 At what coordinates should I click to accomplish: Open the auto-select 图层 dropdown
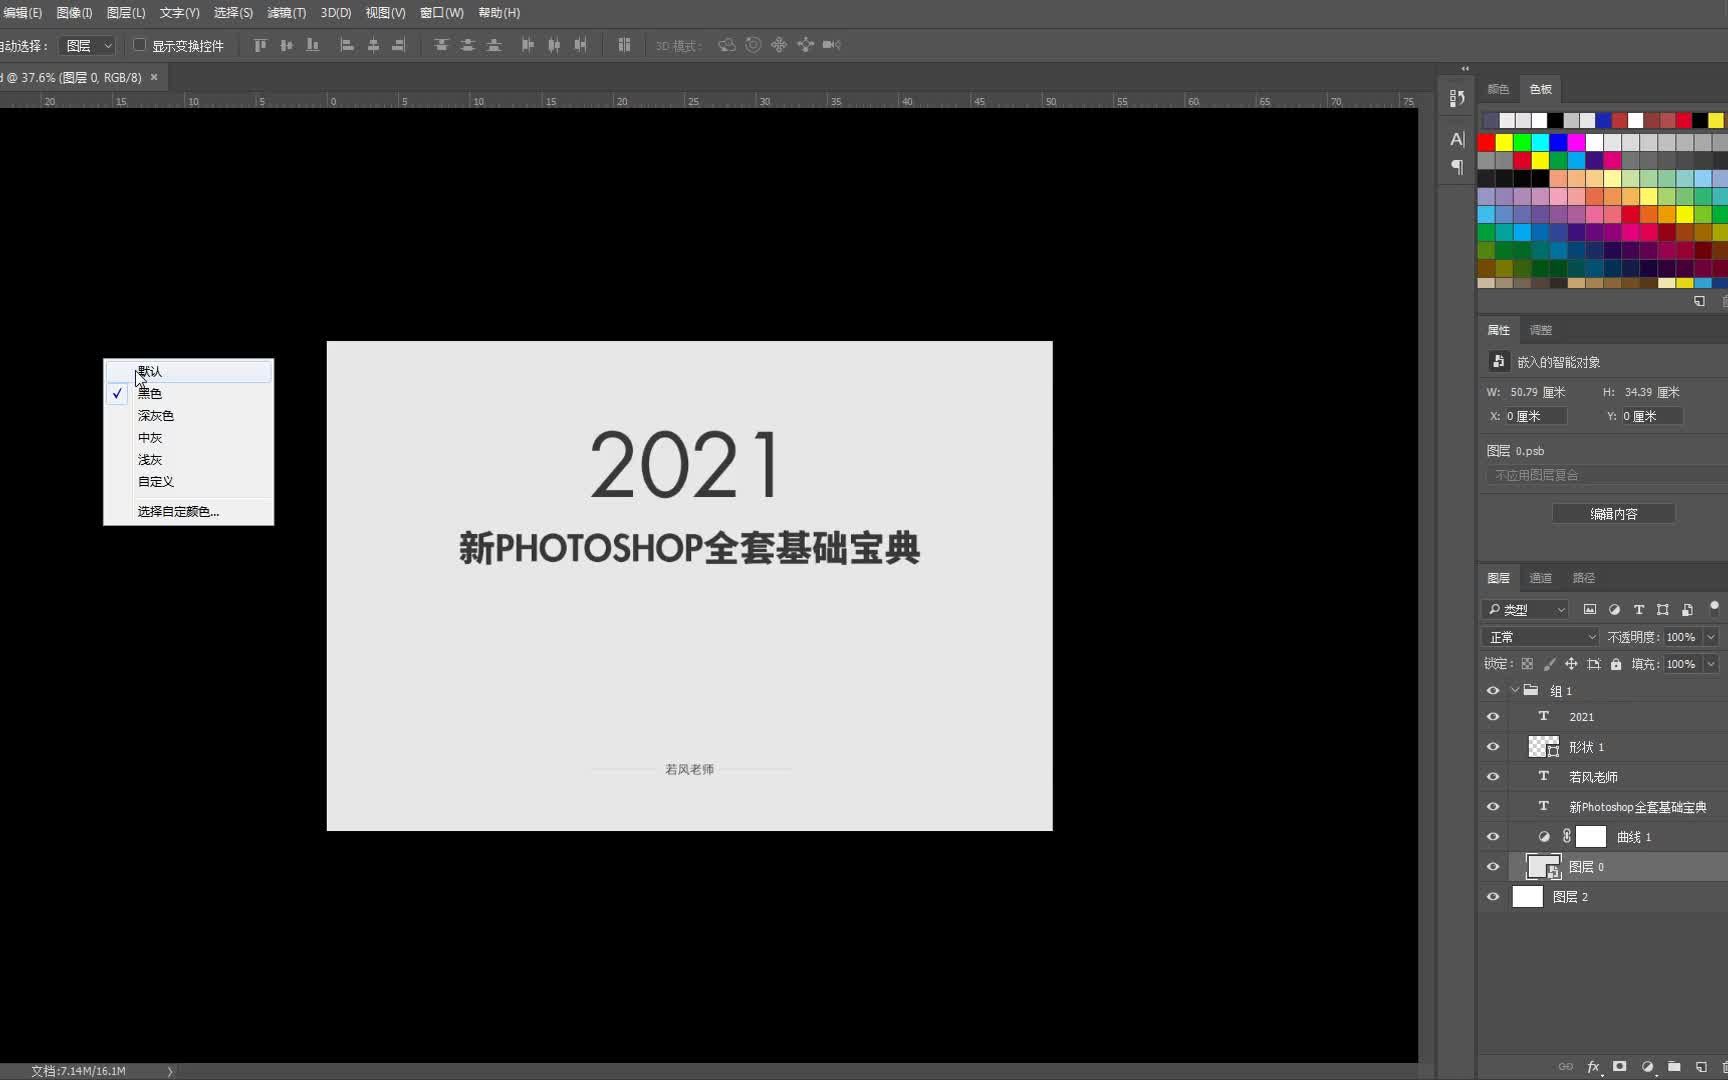click(x=88, y=46)
